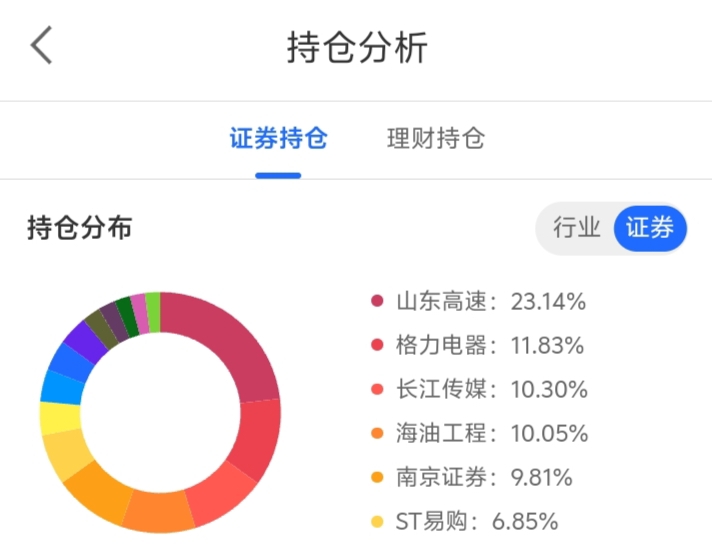Switch to 理财持仓 tab
The image size is (712, 560).
[435, 139]
